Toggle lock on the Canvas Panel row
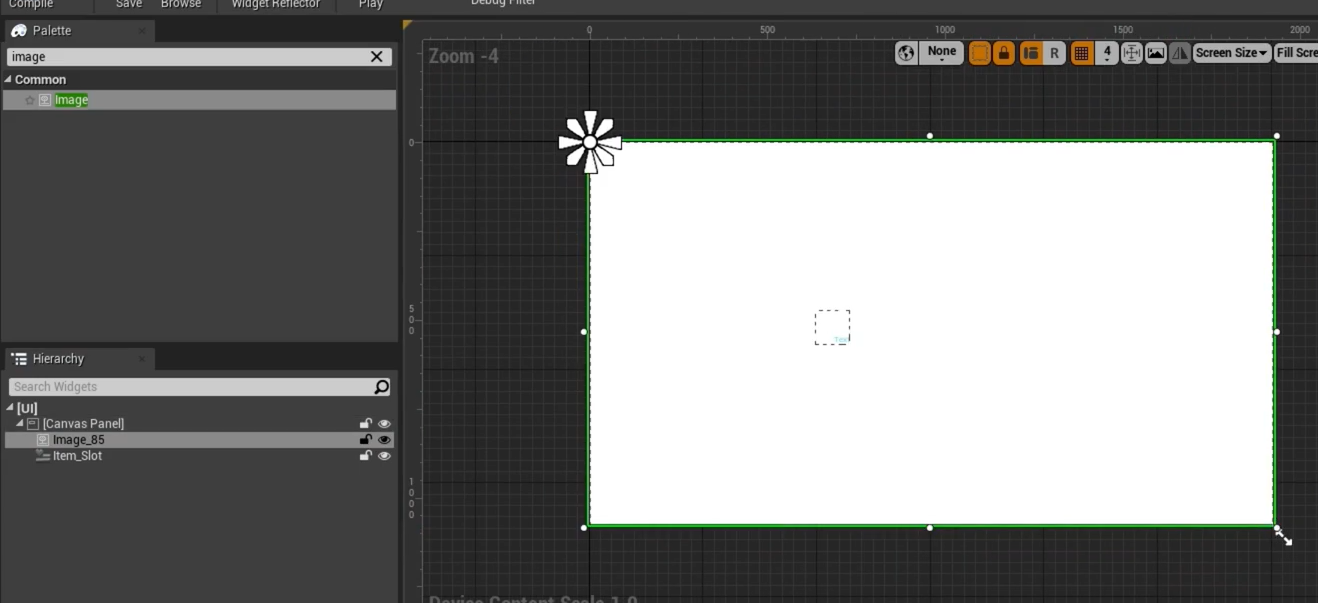Viewport: 1318px width, 603px height. point(366,424)
